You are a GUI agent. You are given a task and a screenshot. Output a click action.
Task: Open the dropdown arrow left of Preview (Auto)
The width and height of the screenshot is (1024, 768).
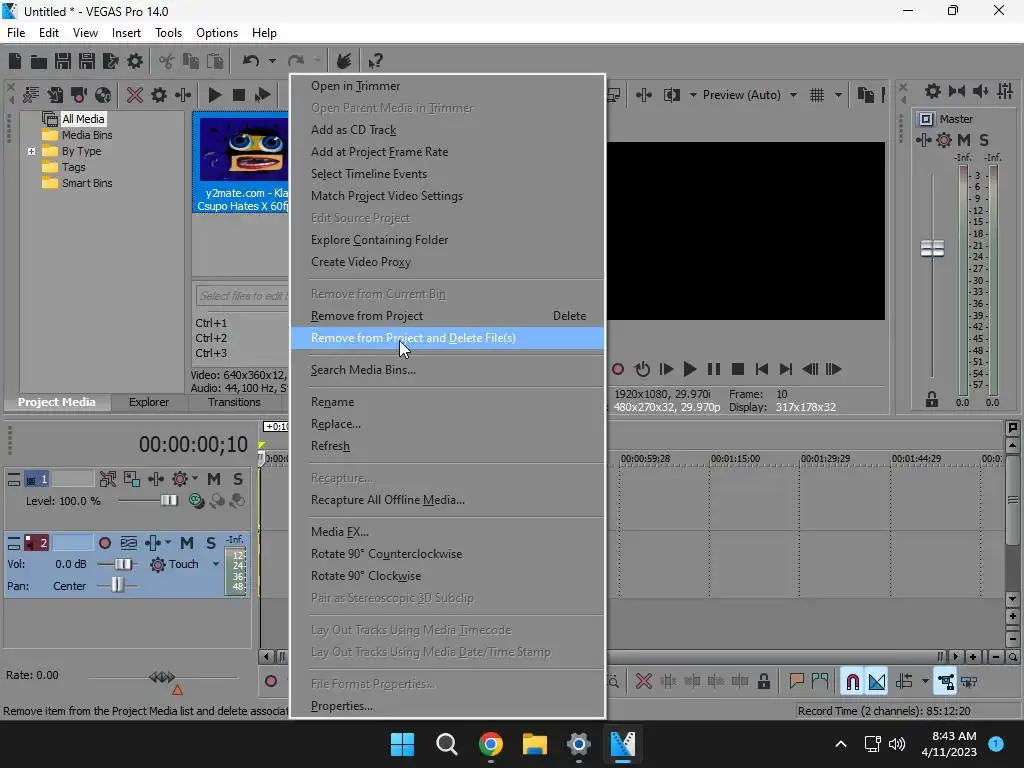[693, 95]
